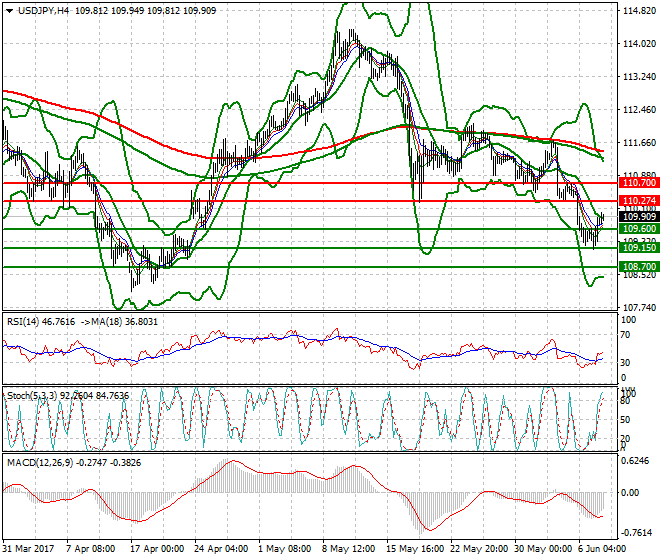
Task: Click the 114.820 price scale value
Action: [x=636, y=12]
